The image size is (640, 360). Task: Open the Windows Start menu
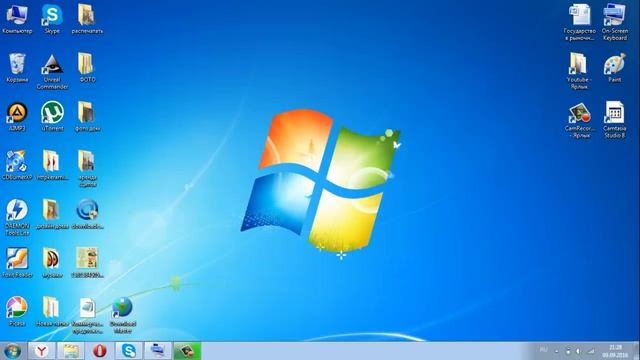12,351
